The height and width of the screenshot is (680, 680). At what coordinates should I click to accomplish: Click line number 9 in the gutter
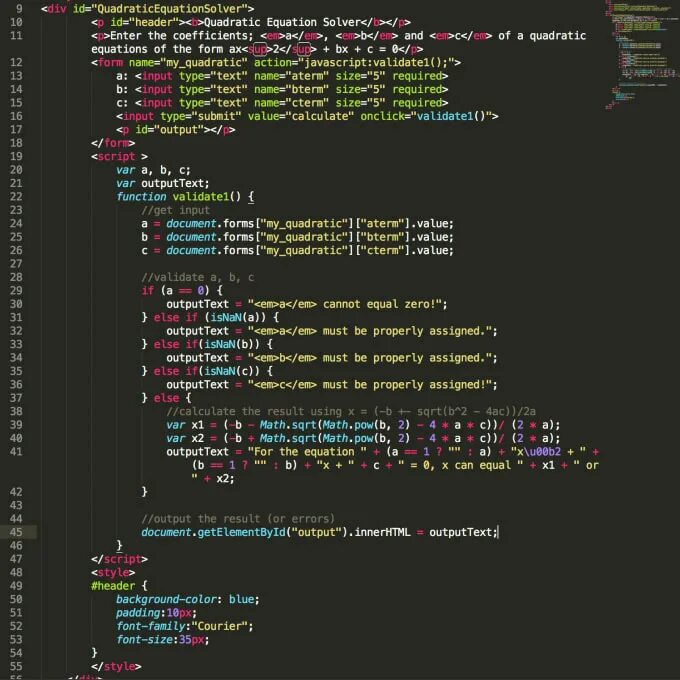tap(19, 9)
